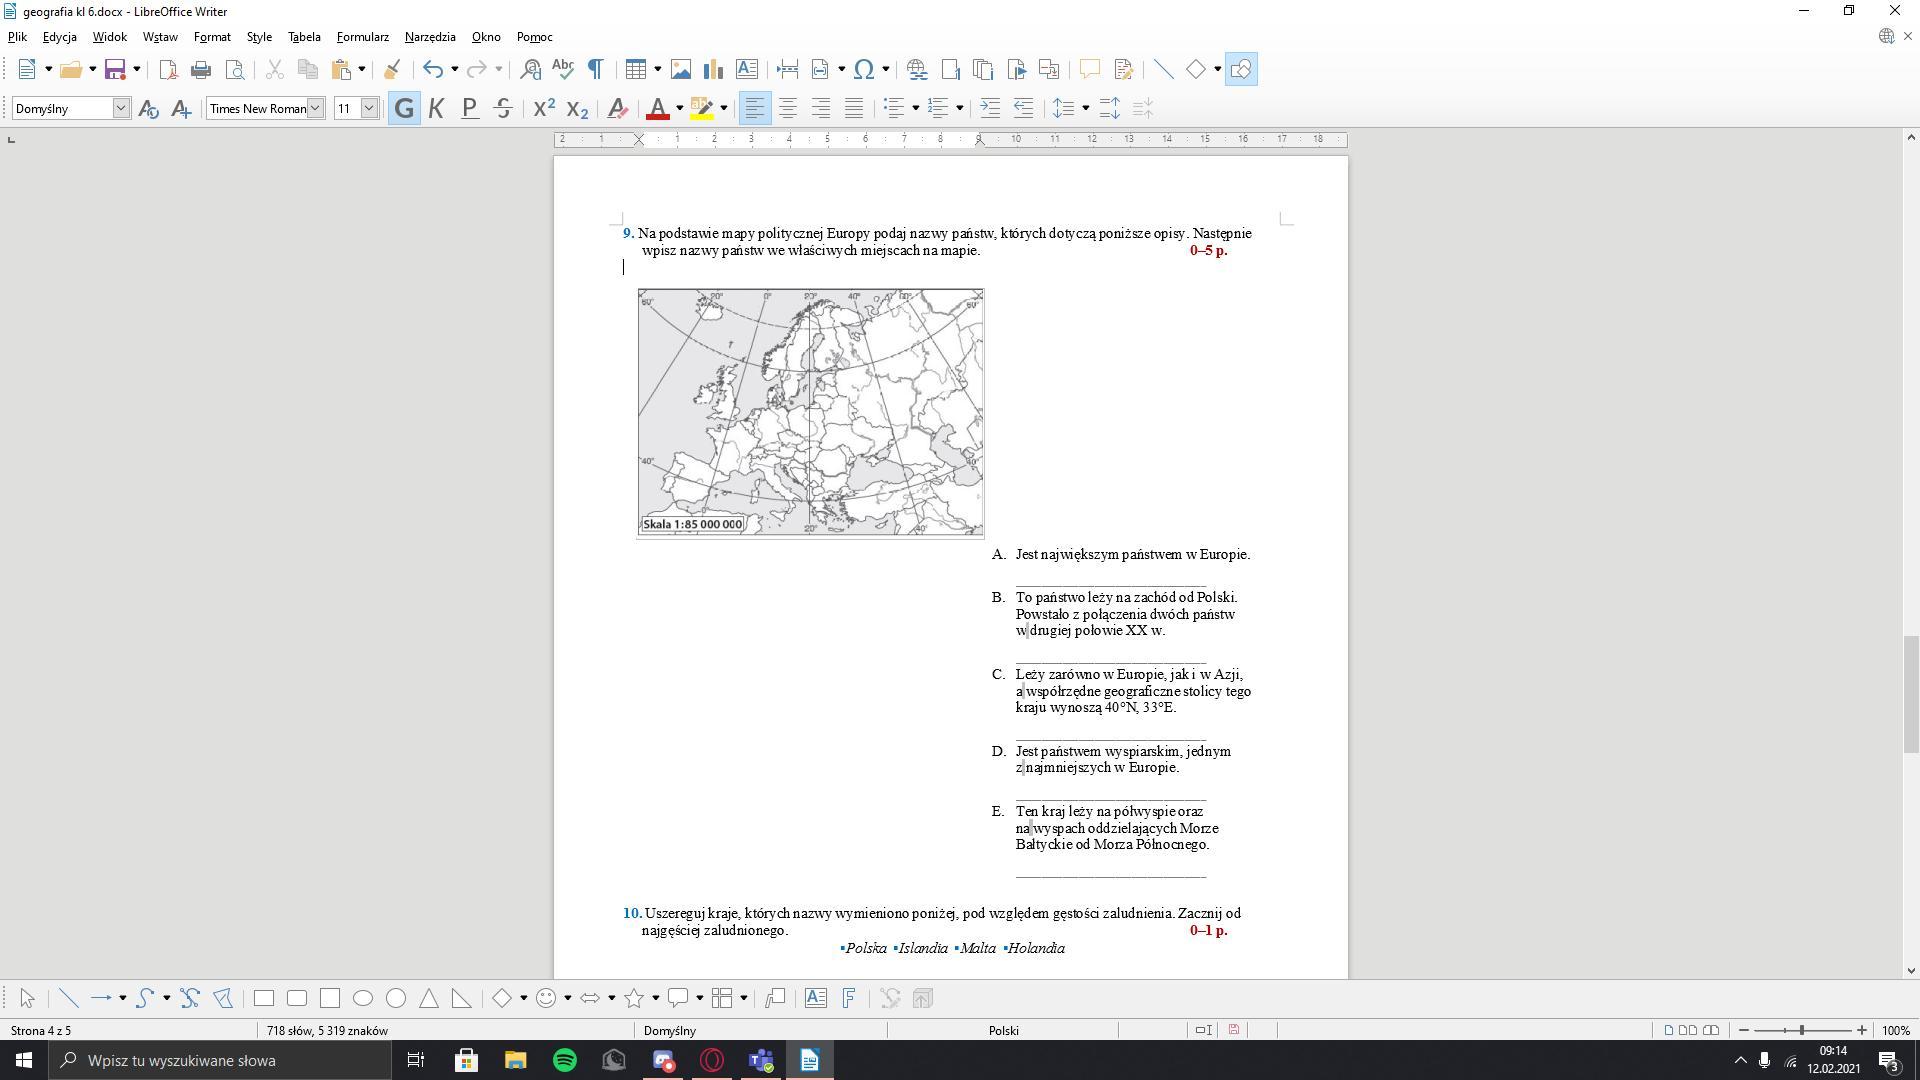The width and height of the screenshot is (1920, 1080).
Task: Open the paragraph style dropdown Domyślny
Action: click(x=121, y=108)
